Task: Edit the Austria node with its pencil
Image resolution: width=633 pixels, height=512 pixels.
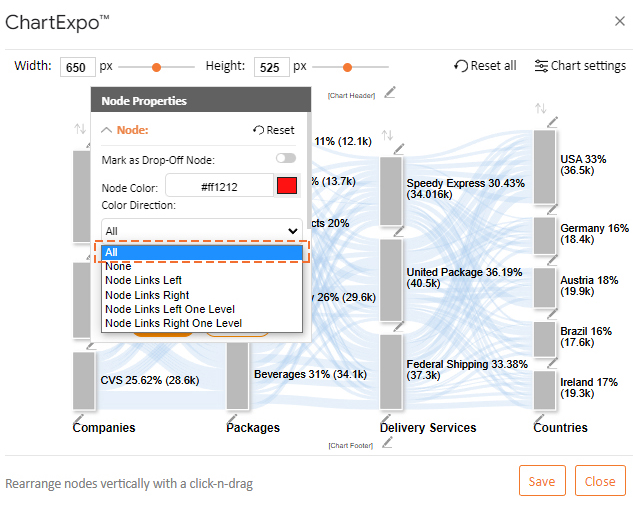Action: tap(552, 260)
